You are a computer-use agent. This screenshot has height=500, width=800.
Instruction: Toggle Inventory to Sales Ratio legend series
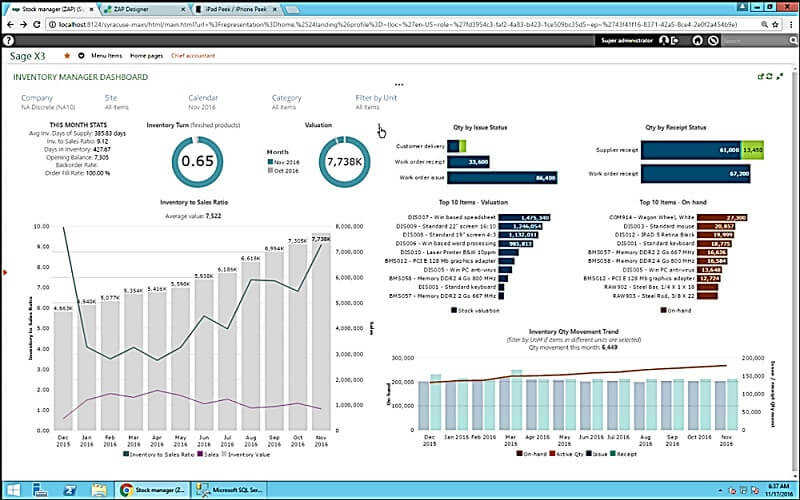point(158,453)
